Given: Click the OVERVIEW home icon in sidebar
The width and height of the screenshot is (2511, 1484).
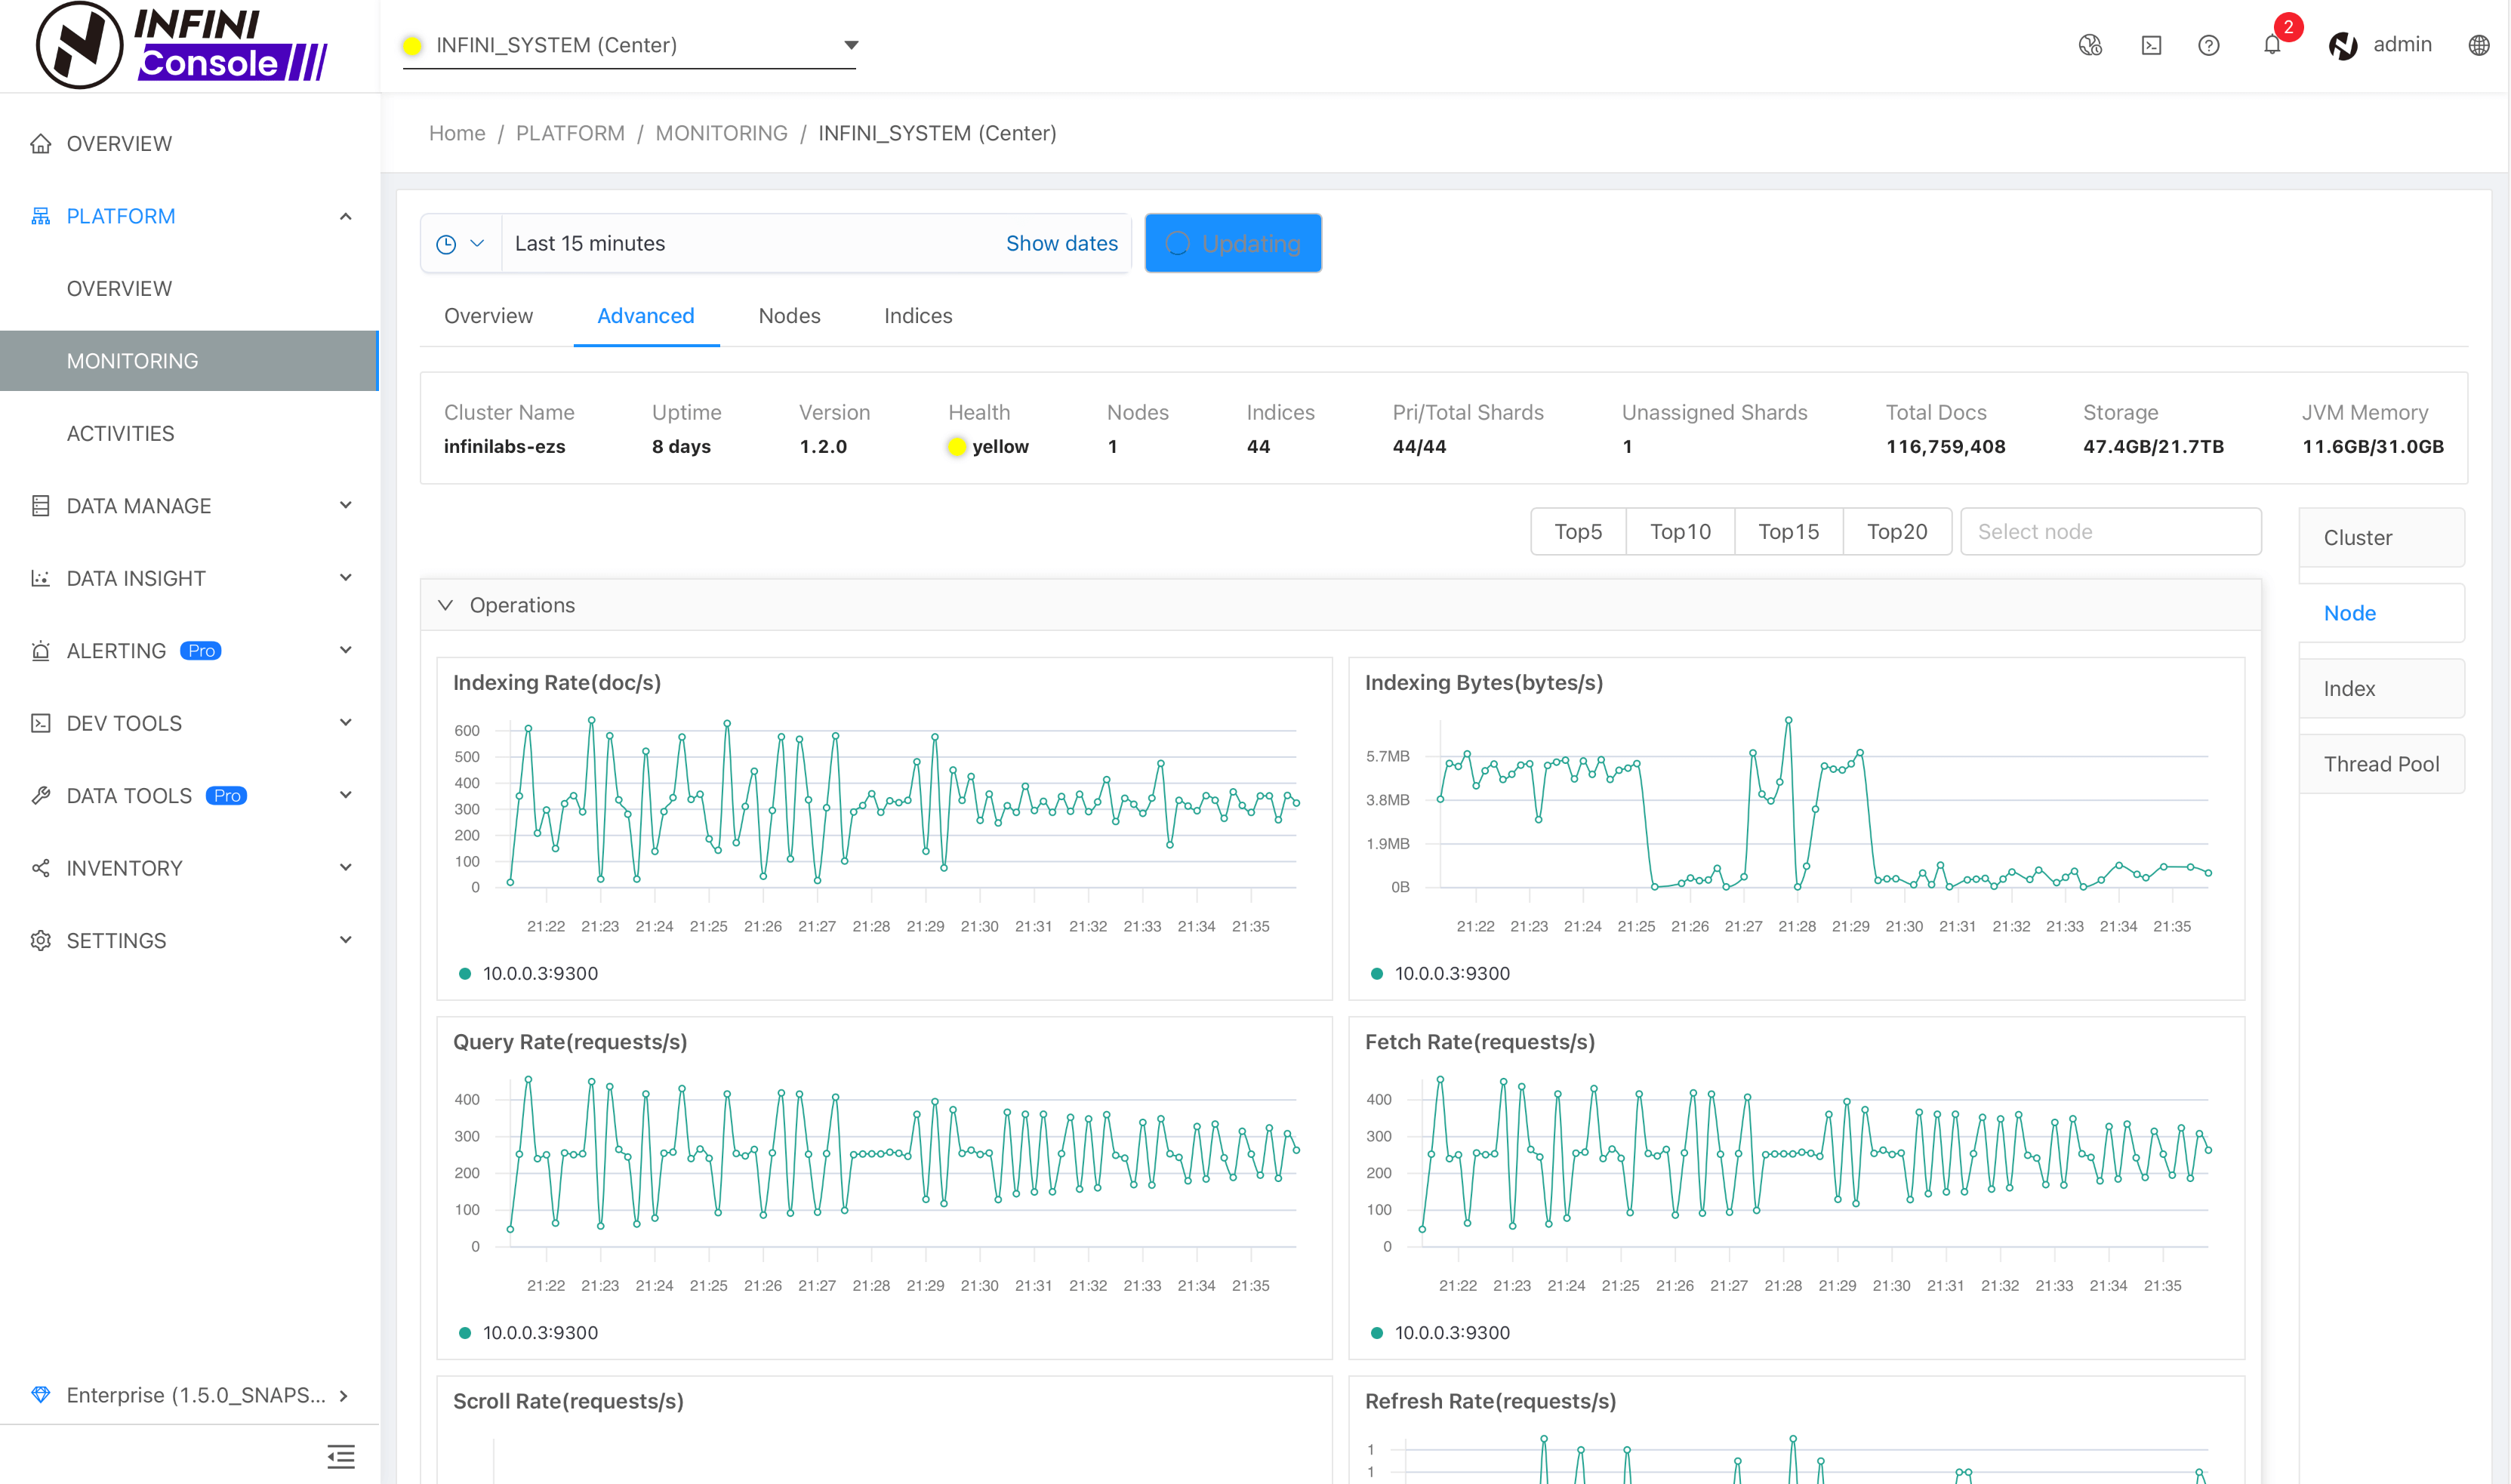Looking at the screenshot, I should pos(40,144).
